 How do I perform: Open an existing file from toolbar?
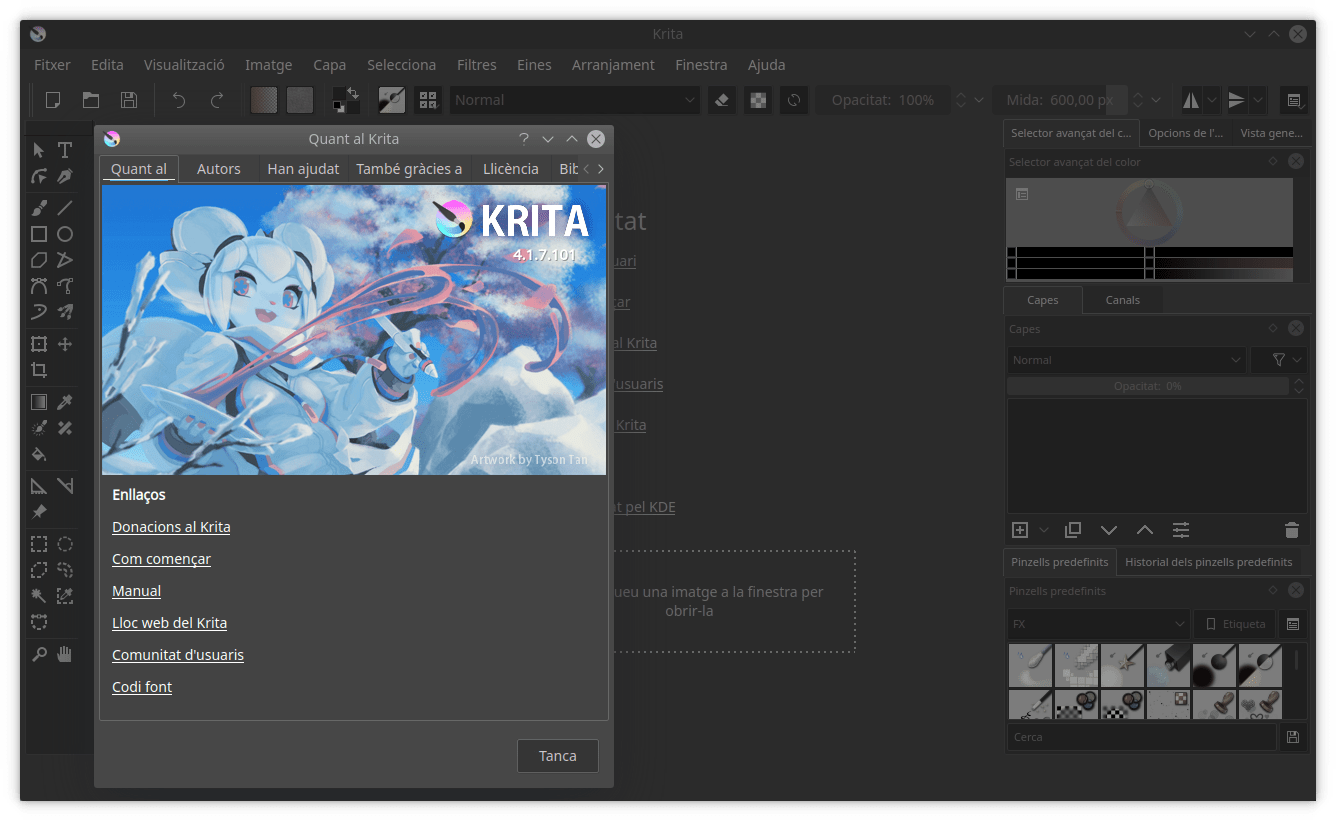(x=91, y=100)
